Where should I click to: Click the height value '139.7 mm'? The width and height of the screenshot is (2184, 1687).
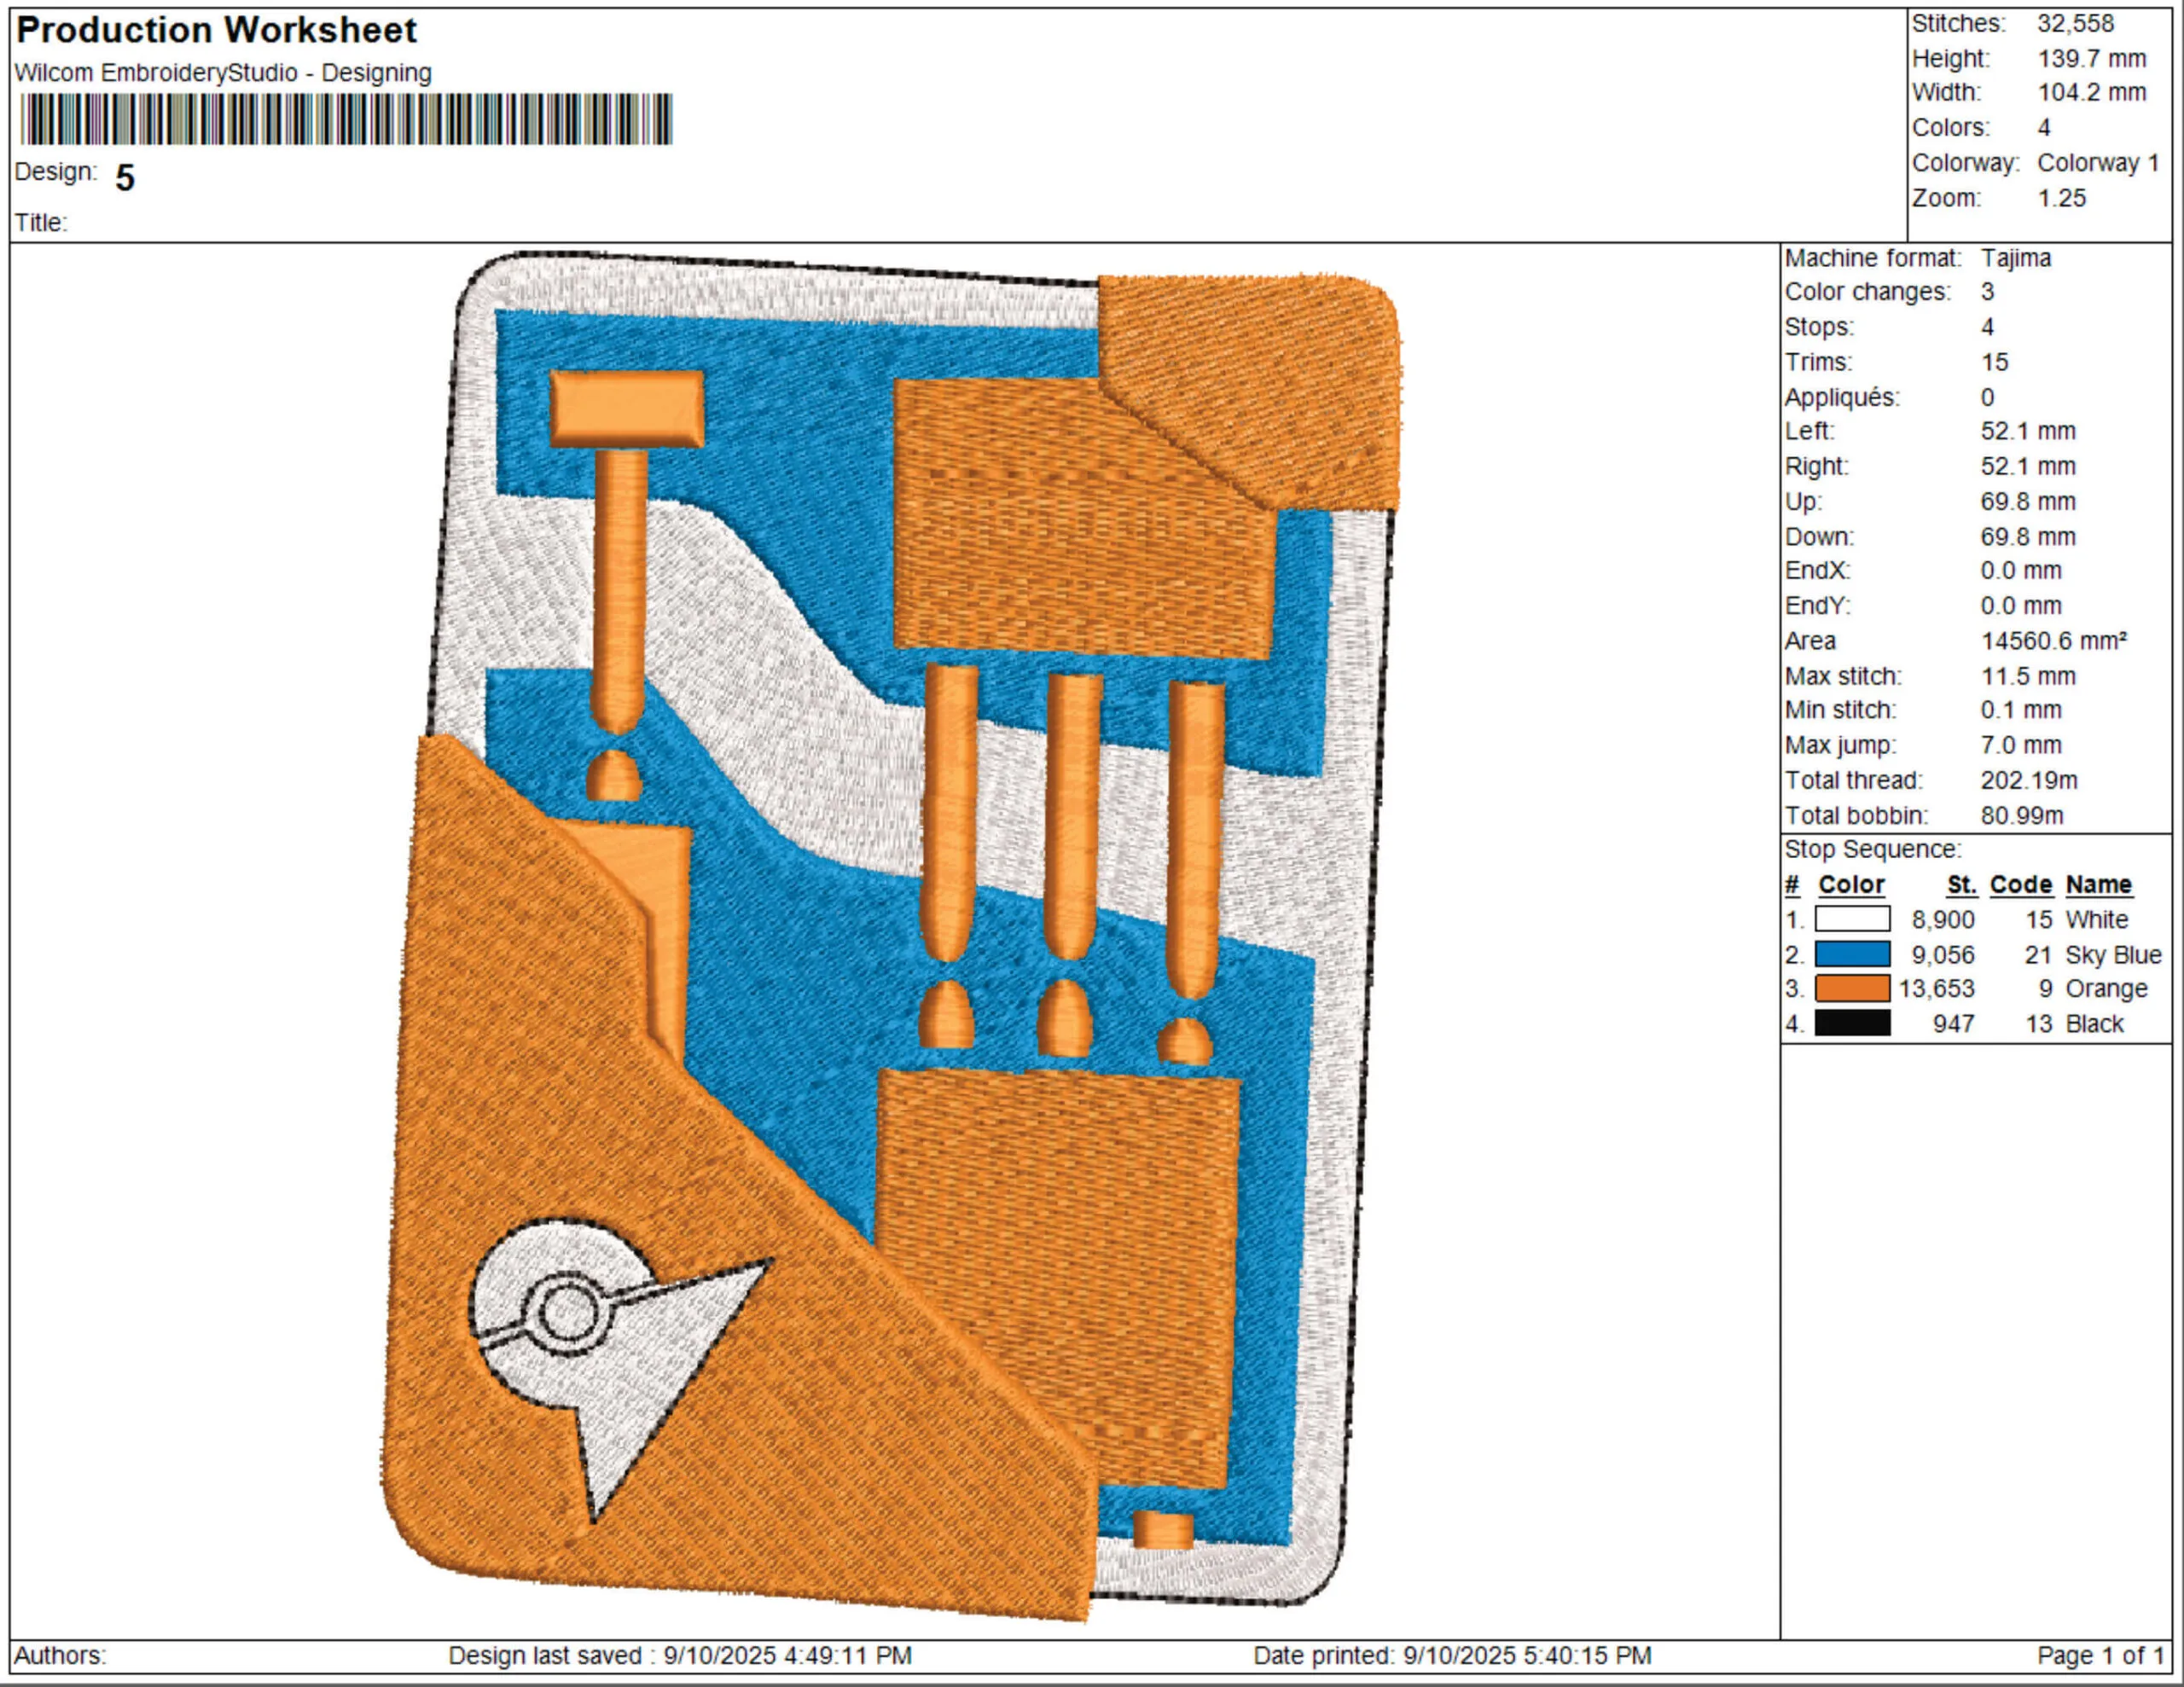coord(2092,58)
